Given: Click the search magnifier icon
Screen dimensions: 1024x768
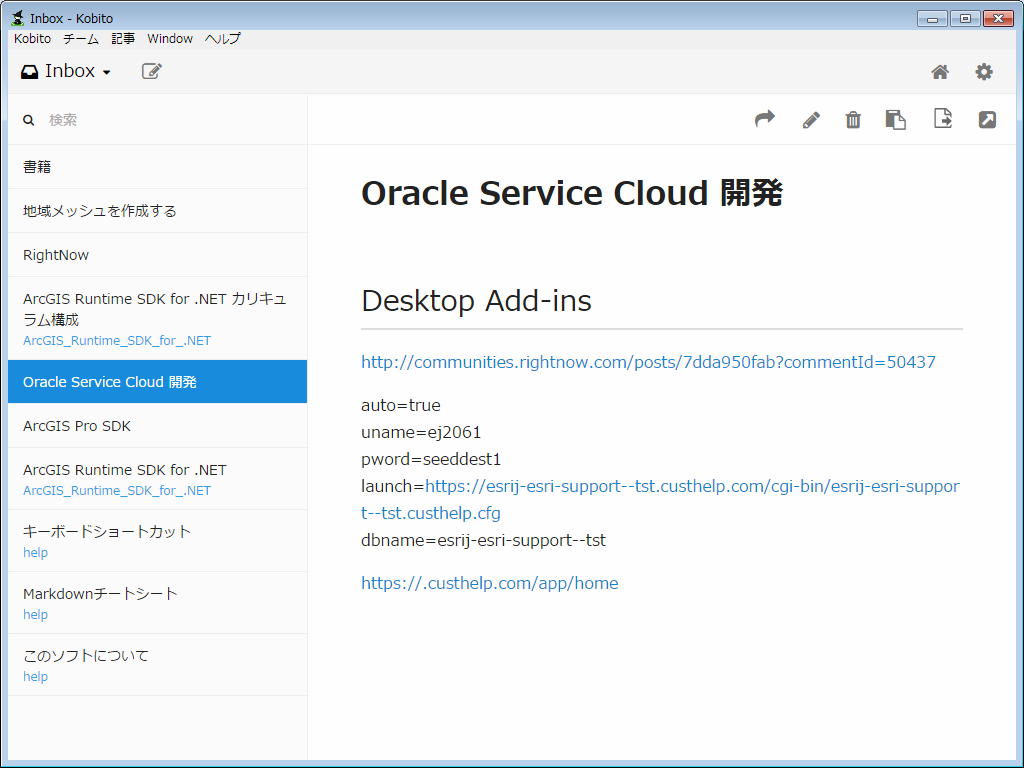Looking at the screenshot, I should coord(29,120).
